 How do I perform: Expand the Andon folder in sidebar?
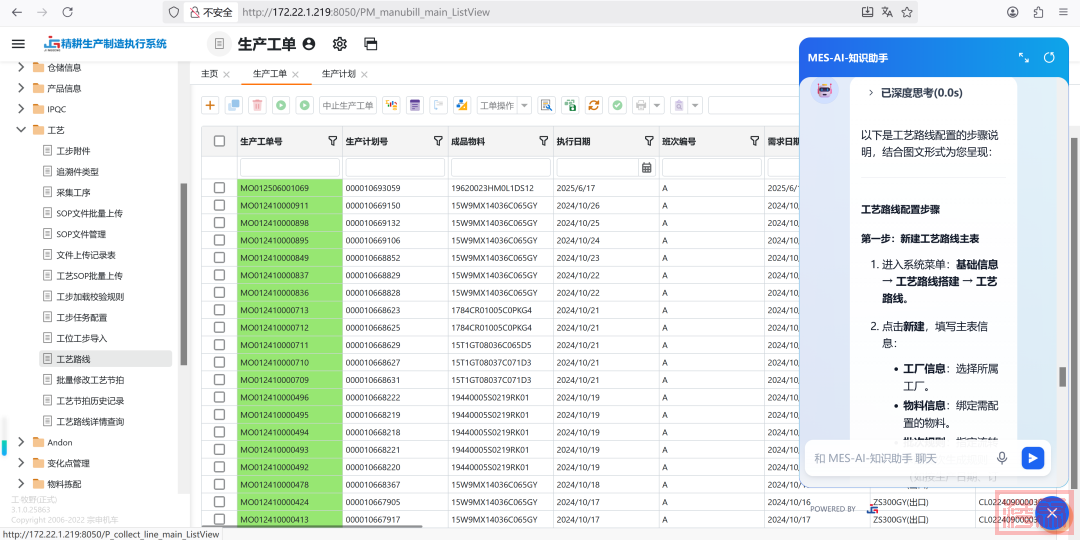point(22,442)
